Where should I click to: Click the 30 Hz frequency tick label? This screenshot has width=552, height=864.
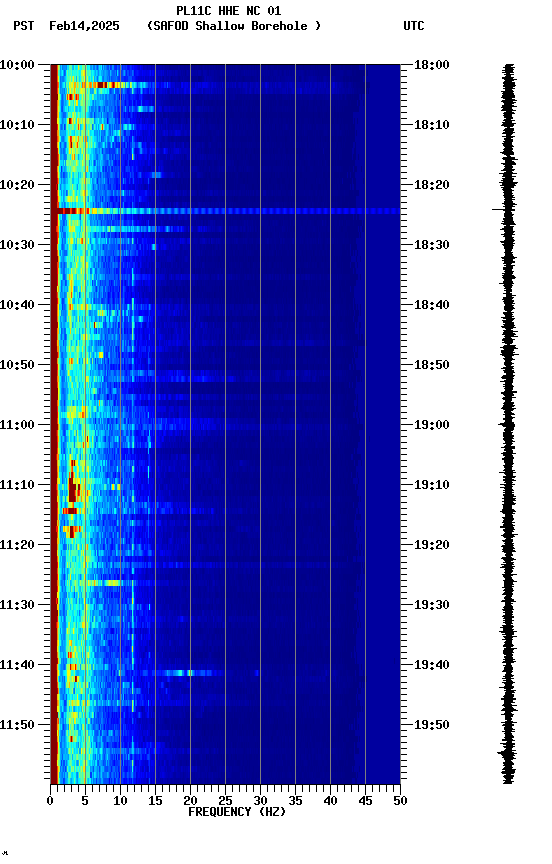pos(260,801)
